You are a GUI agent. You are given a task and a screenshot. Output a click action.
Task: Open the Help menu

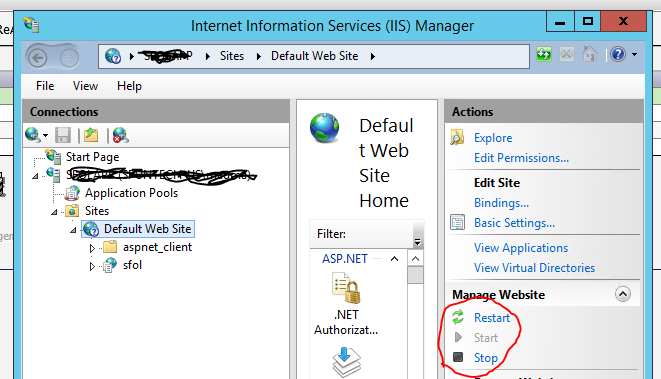[x=129, y=86]
